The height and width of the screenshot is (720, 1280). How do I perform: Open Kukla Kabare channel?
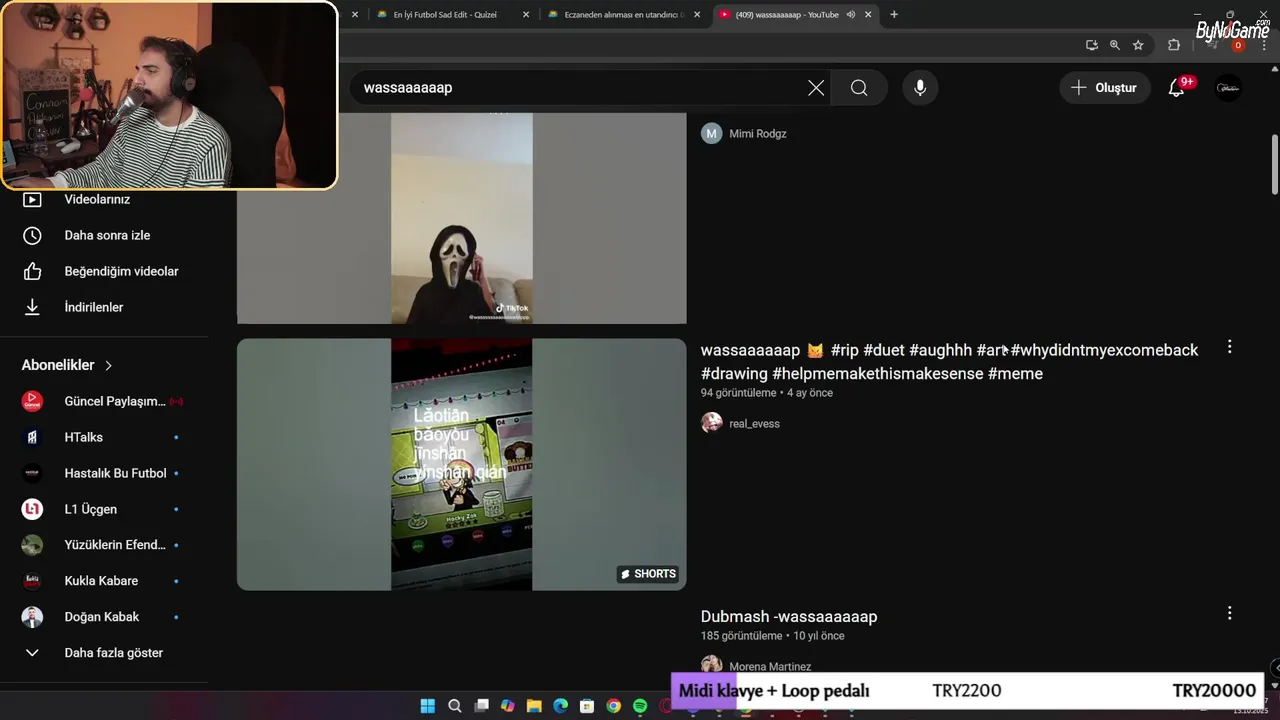101,581
